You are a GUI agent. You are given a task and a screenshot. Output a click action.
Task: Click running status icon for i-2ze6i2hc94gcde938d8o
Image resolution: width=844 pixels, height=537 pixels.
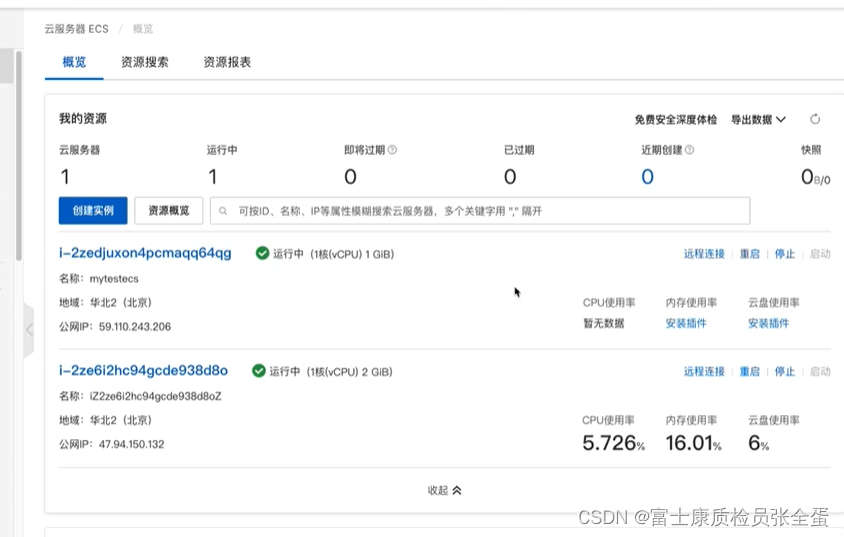(259, 371)
